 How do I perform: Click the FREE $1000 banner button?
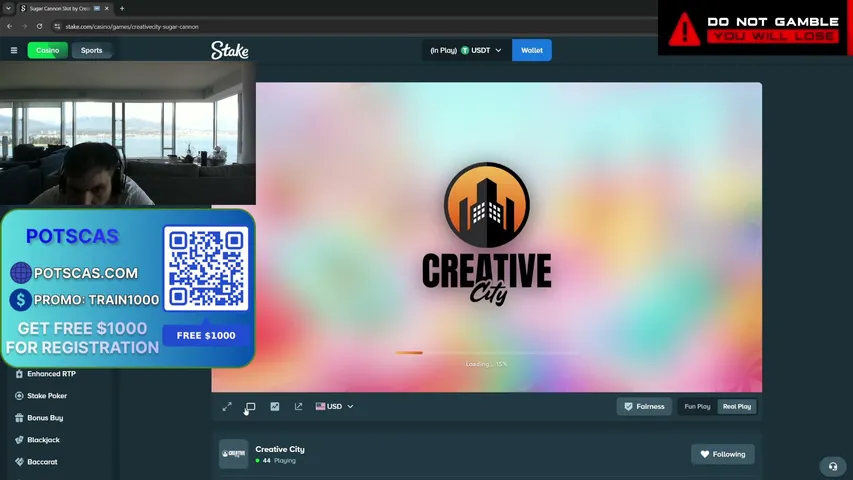(206, 335)
